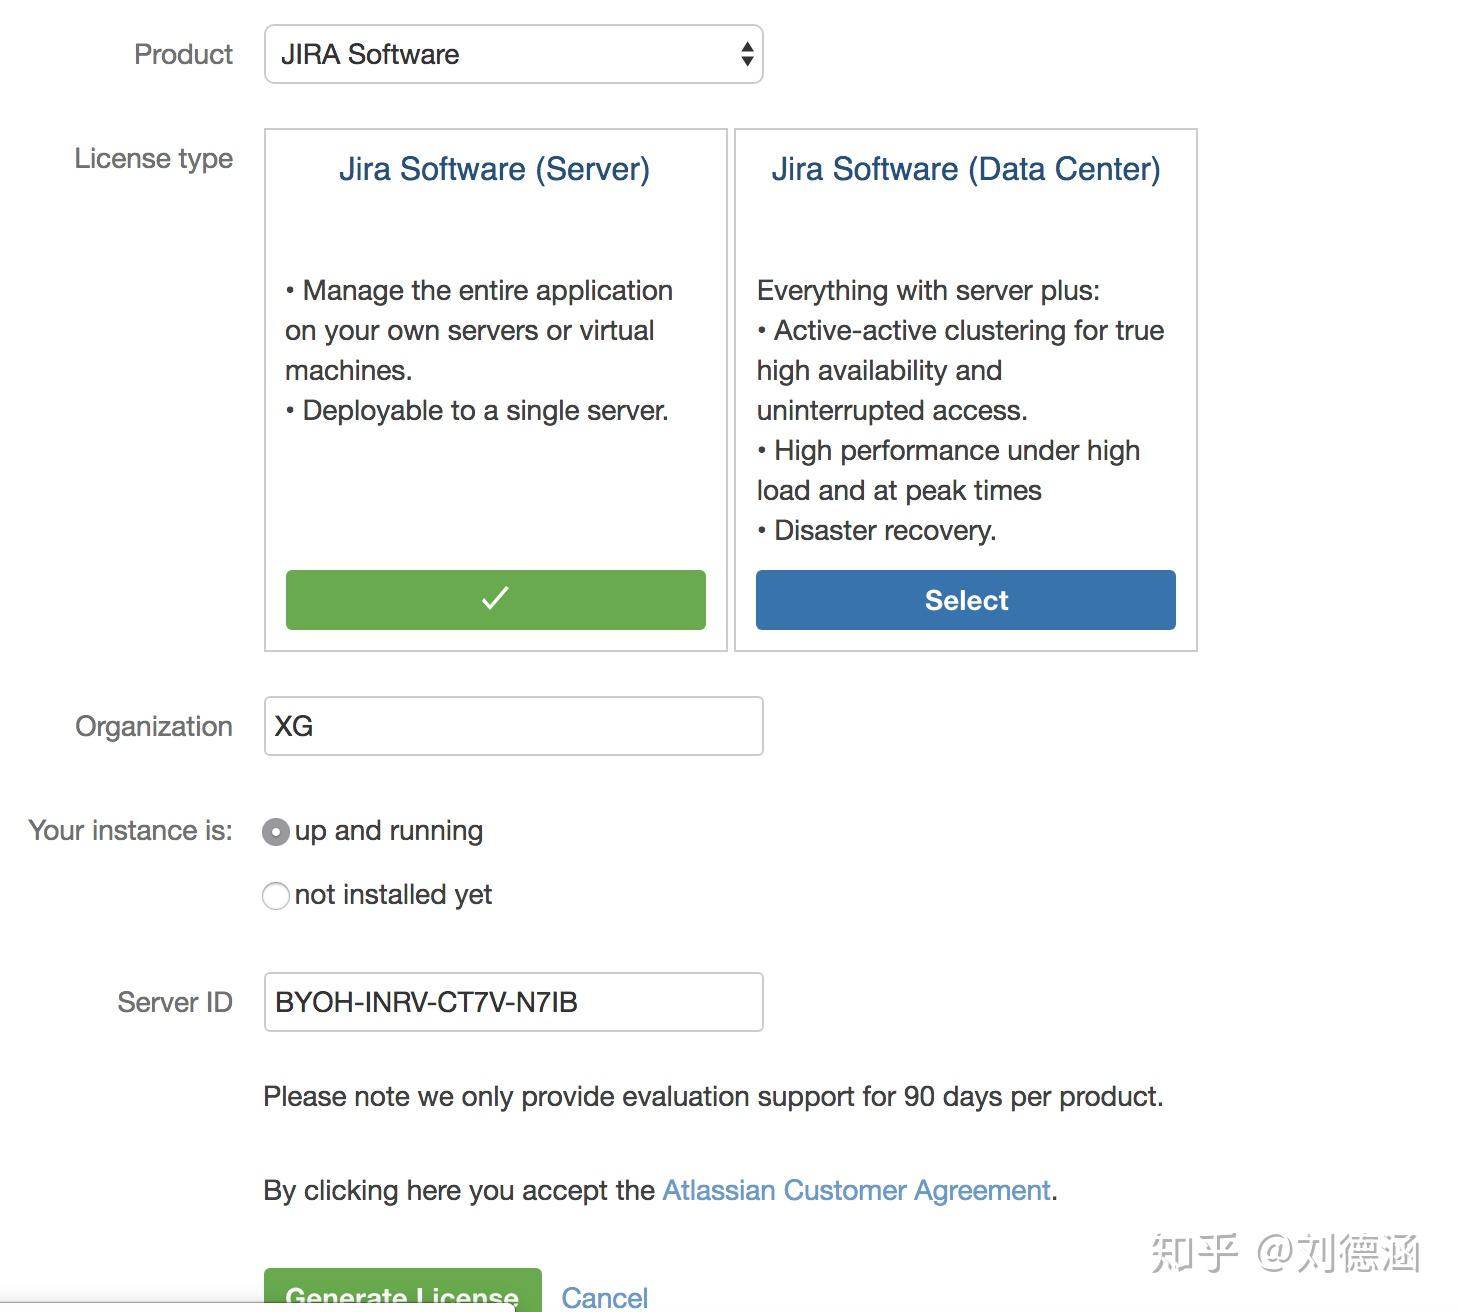Screen dimensions: 1458x1312
Task: Click the green checkmark Server button
Action: [x=495, y=600]
